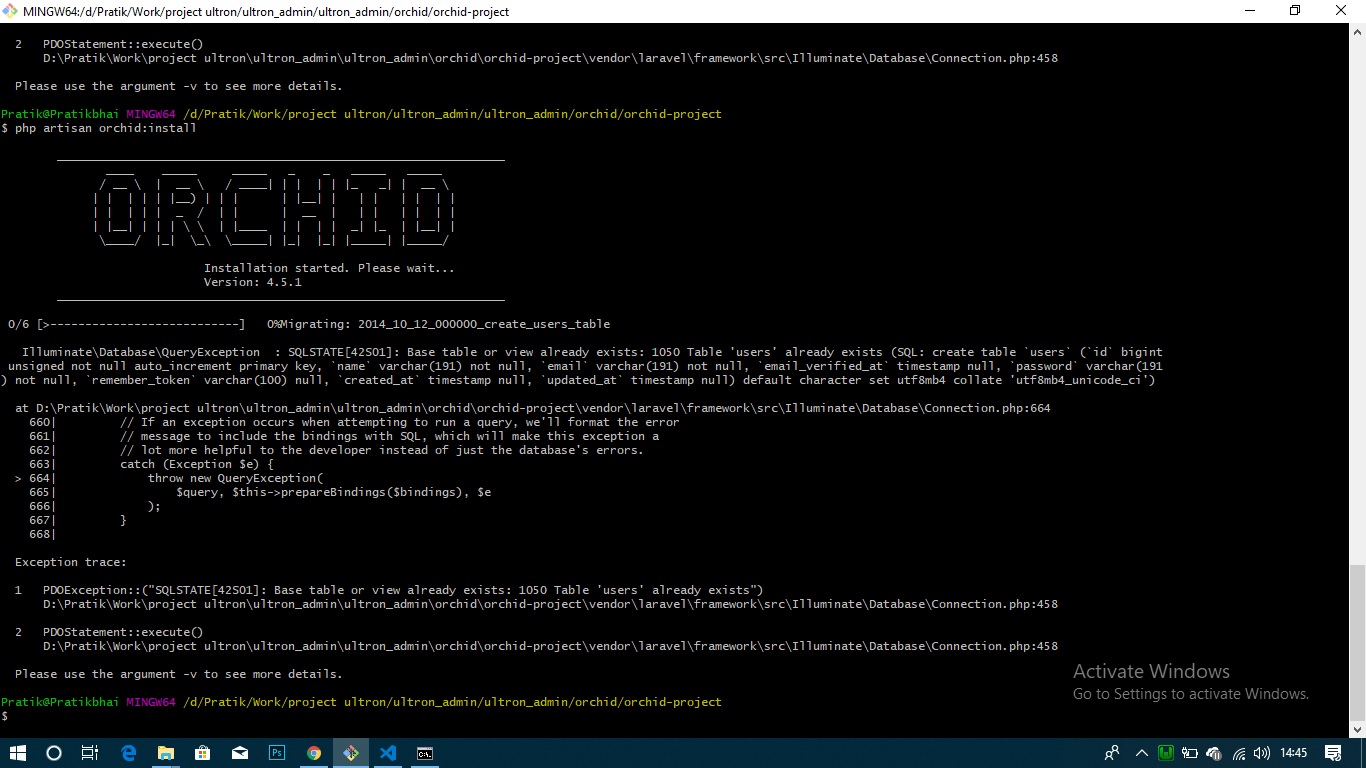Image resolution: width=1366 pixels, height=768 pixels.
Task: Open the Command Prompt taskbar icon
Action: [x=425, y=753]
